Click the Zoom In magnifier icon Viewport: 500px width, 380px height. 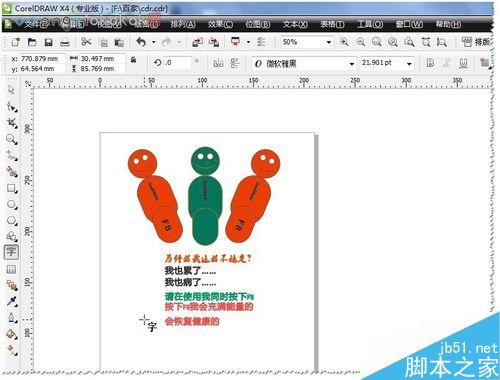[x=344, y=42]
